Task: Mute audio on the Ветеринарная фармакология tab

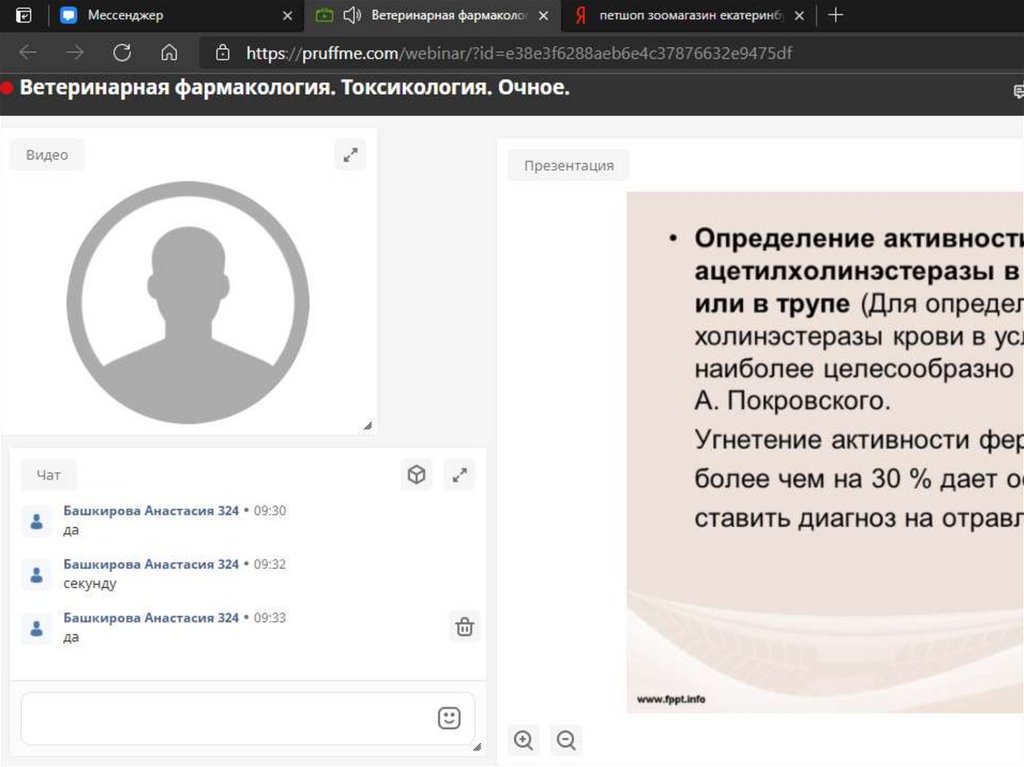Action: (351, 15)
